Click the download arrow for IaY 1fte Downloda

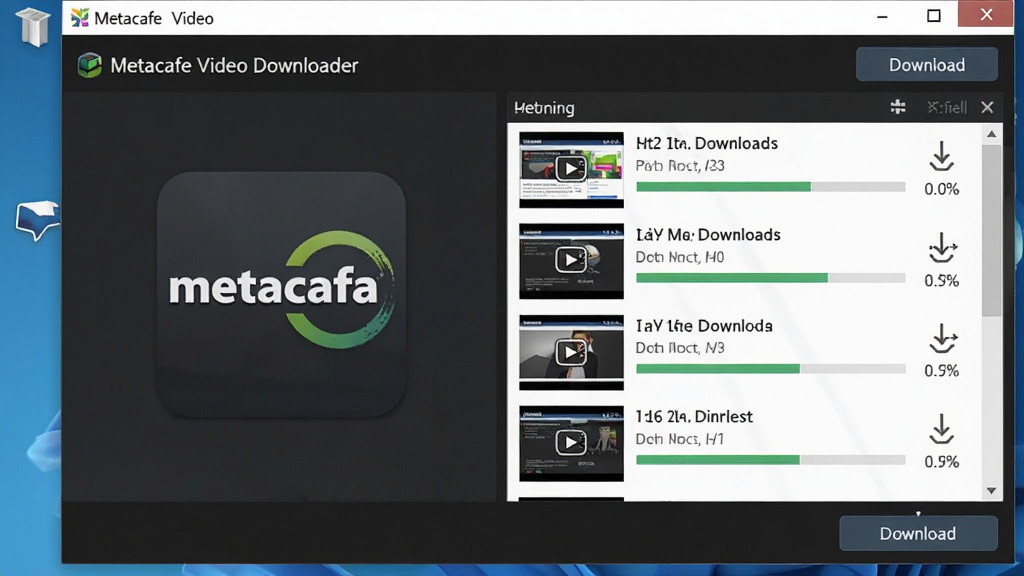pos(942,339)
